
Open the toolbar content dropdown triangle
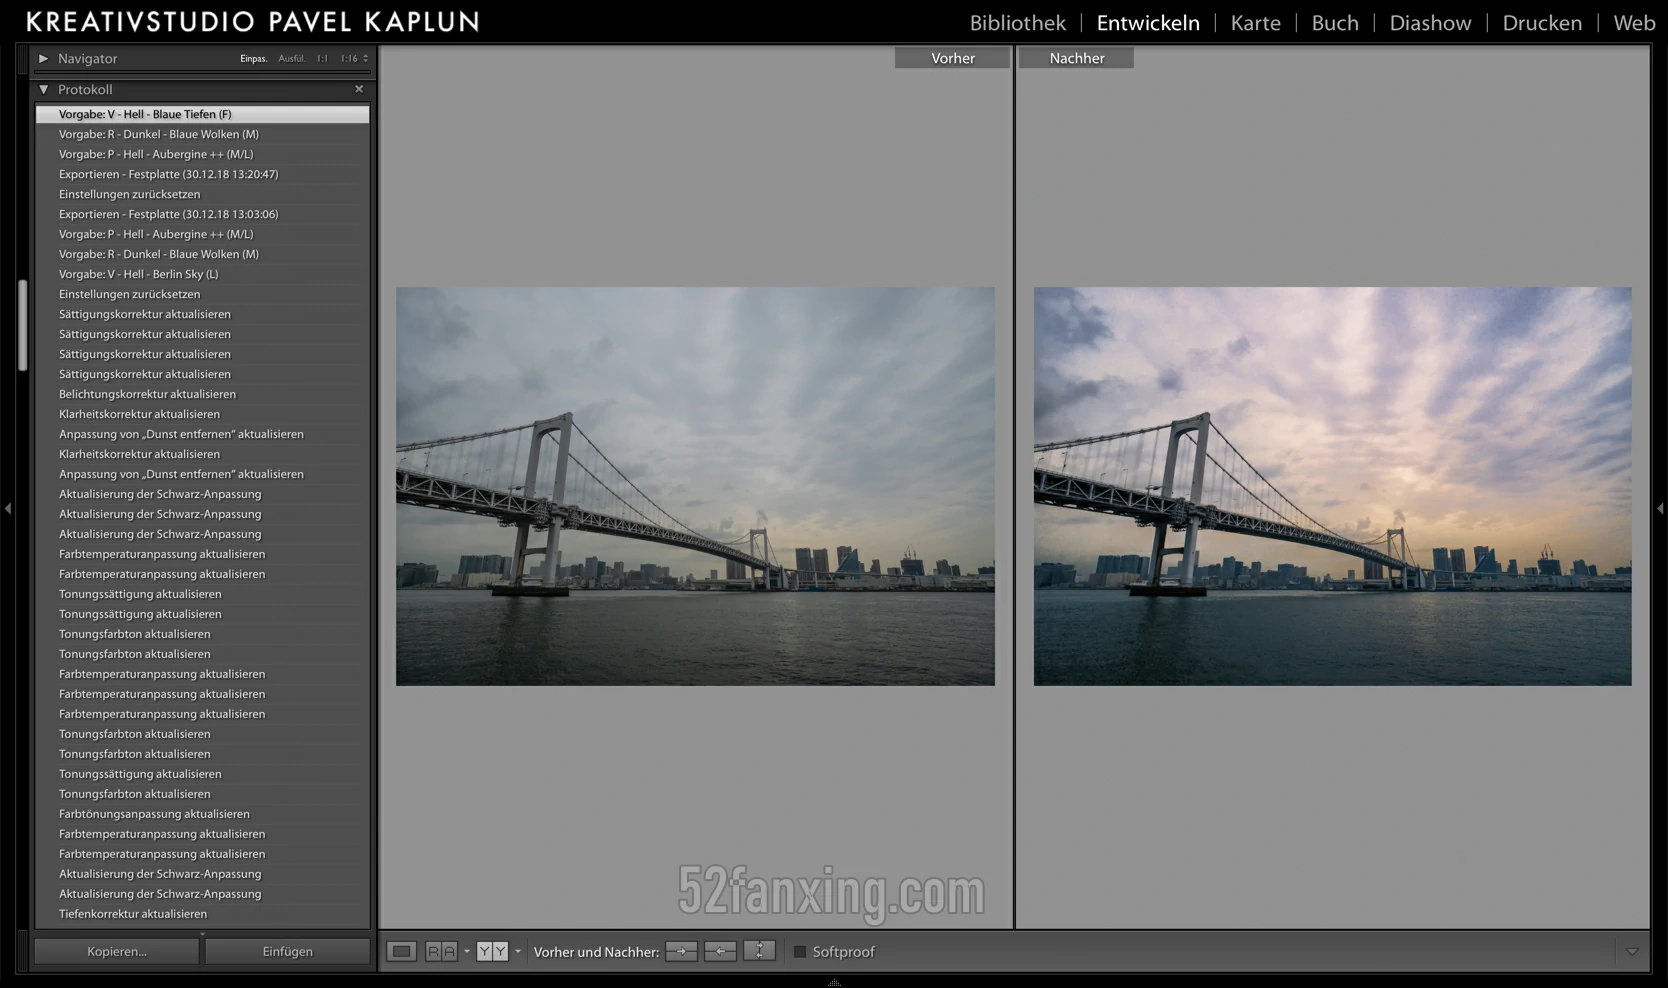click(1632, 952)
